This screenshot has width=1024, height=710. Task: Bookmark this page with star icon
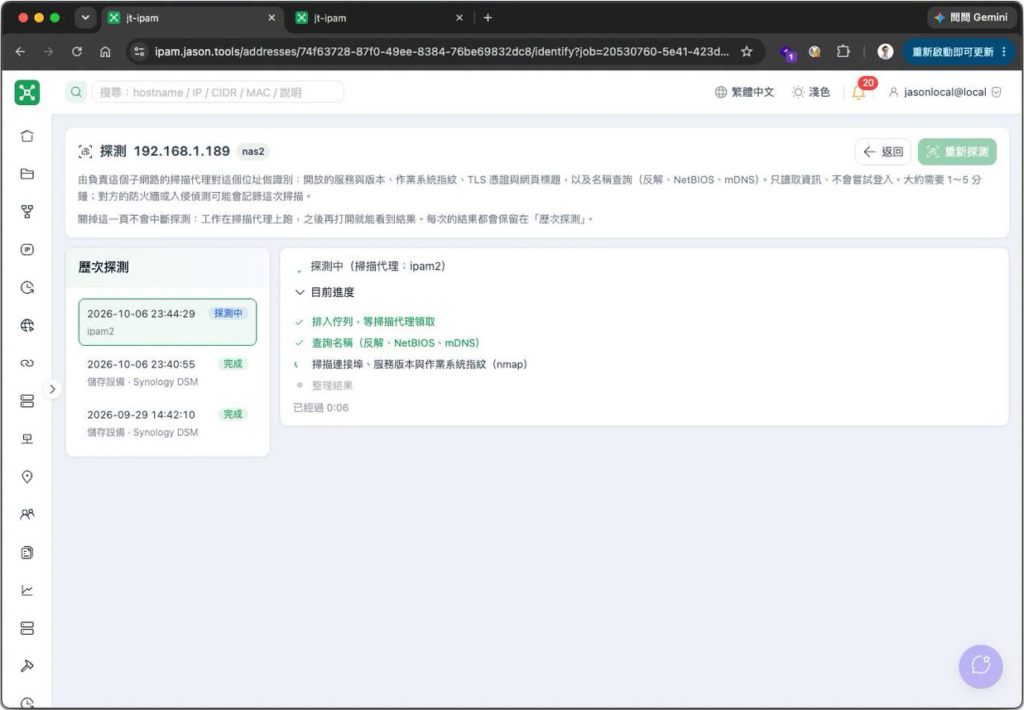click(x=746, y=52)
